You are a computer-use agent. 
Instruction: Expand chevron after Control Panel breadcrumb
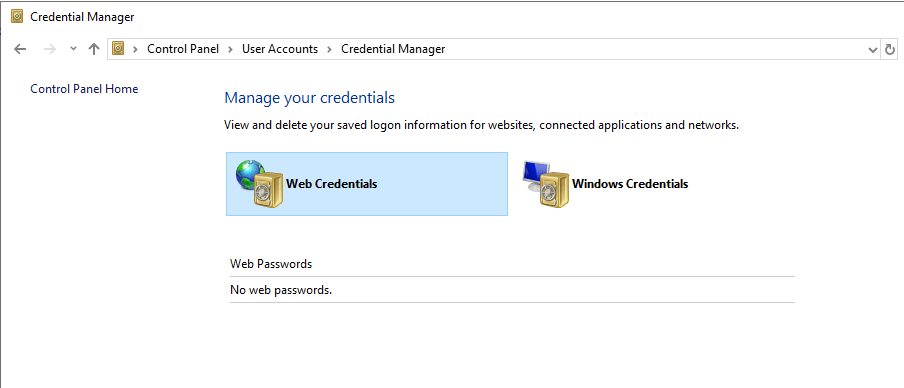pyautogui.click(x=230, y=49)
